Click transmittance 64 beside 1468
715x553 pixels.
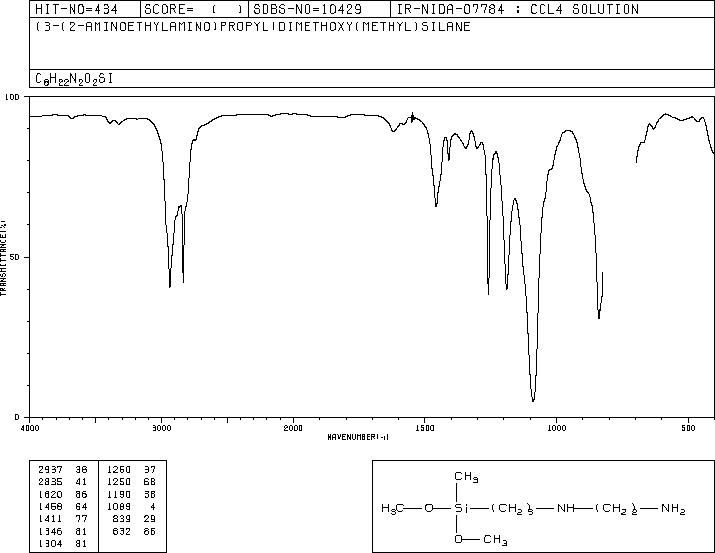81,506
